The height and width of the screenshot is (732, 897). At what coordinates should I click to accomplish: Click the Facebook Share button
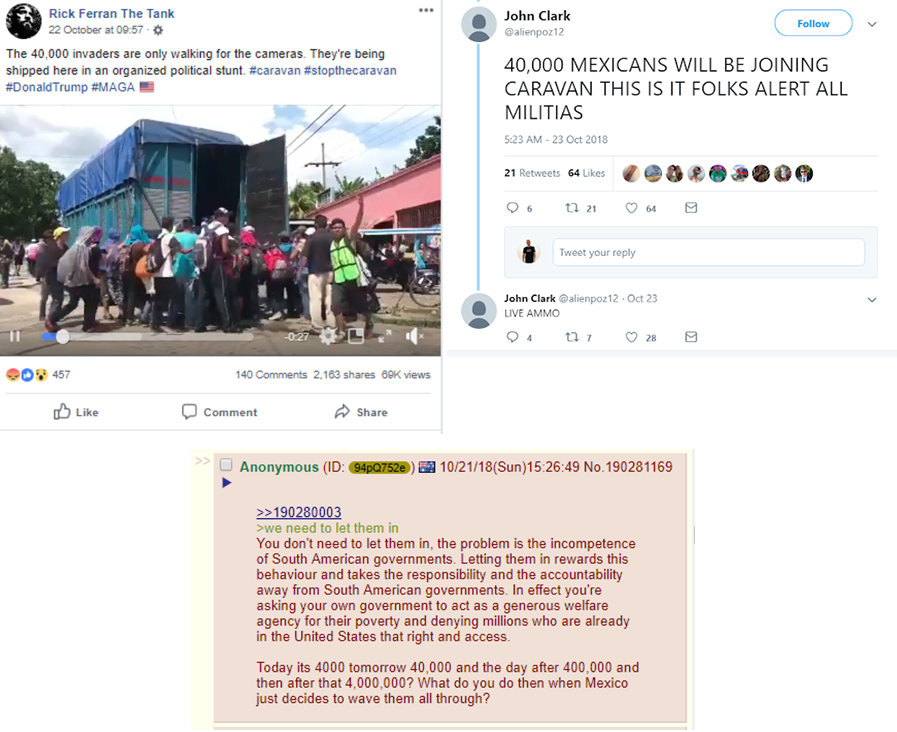[361, 412]
